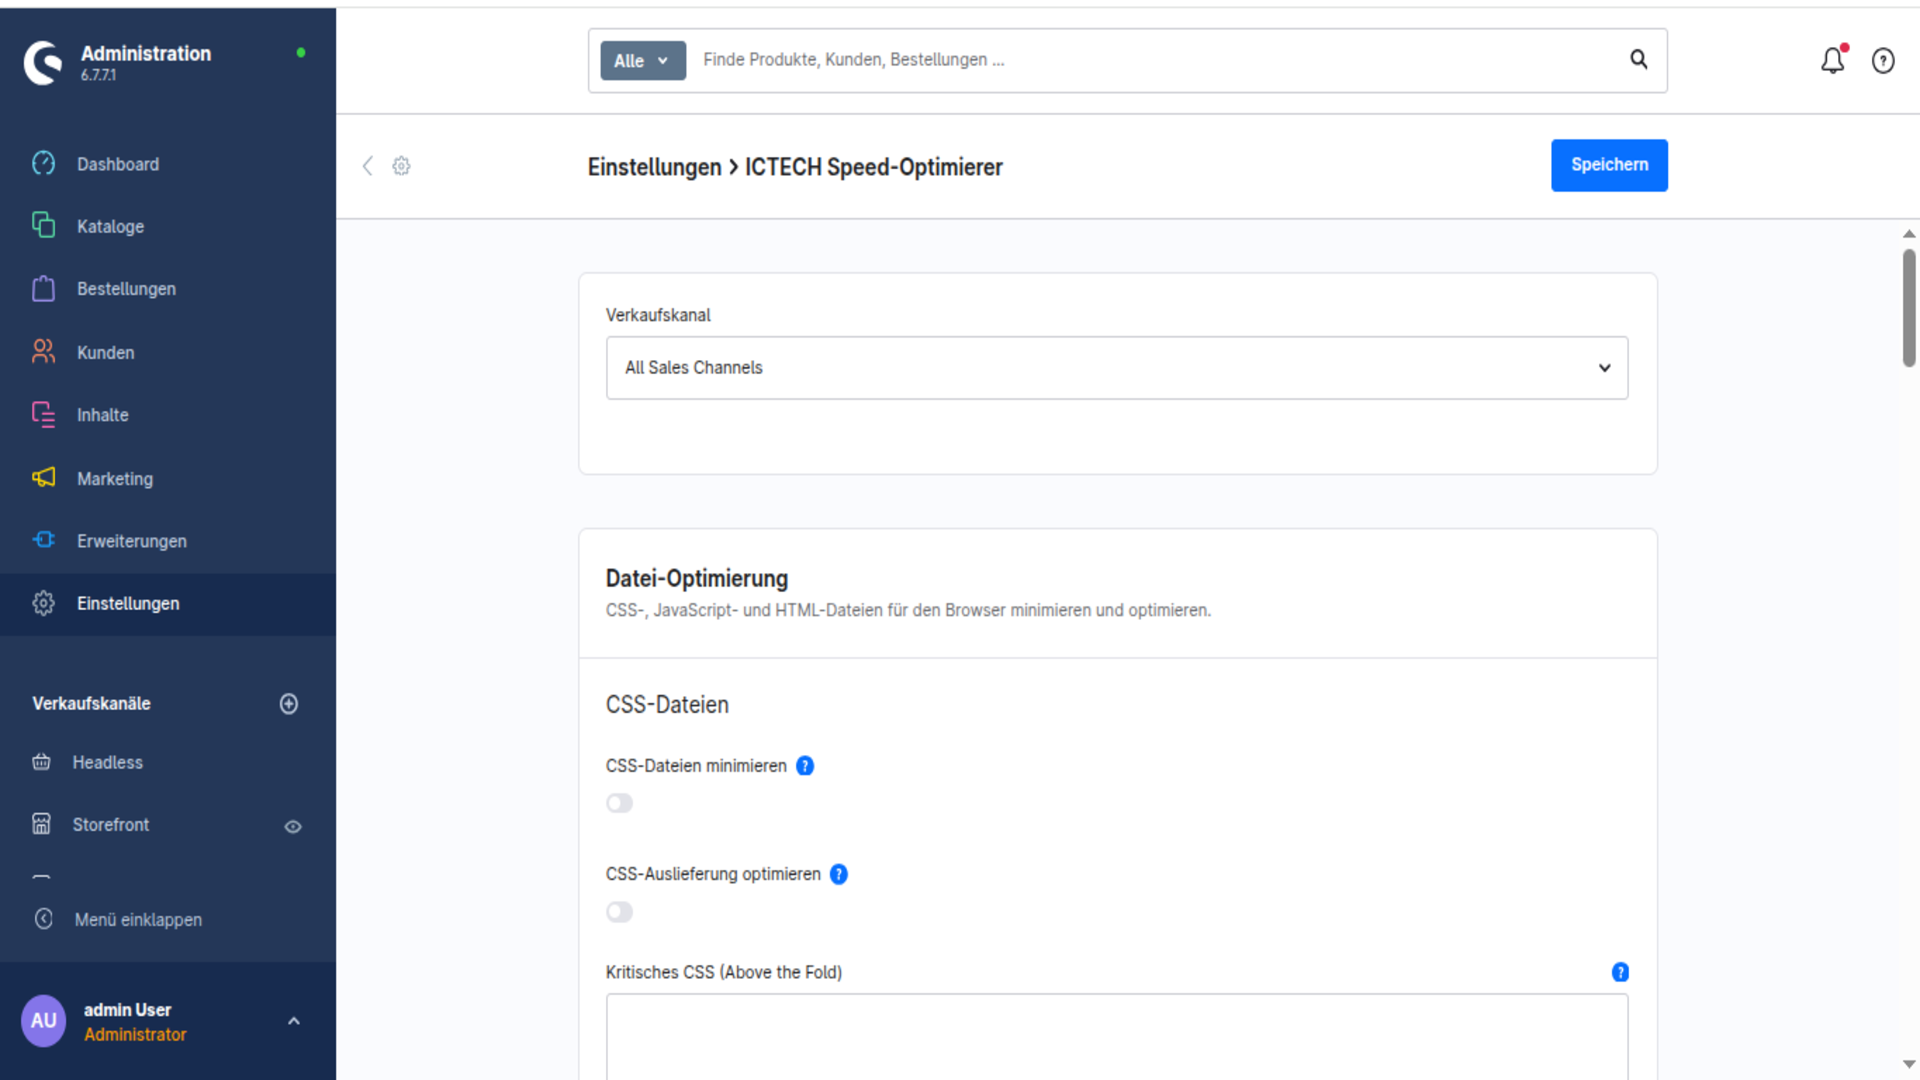Open the help question mark icon
The image size is (1920, 1080).
point(1883,61)
